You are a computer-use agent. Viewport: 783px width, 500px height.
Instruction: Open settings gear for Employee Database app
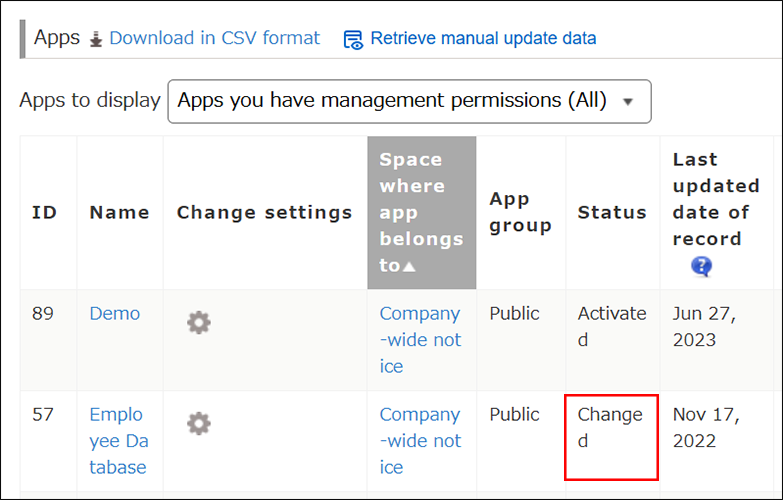click(x=199, y=423)
